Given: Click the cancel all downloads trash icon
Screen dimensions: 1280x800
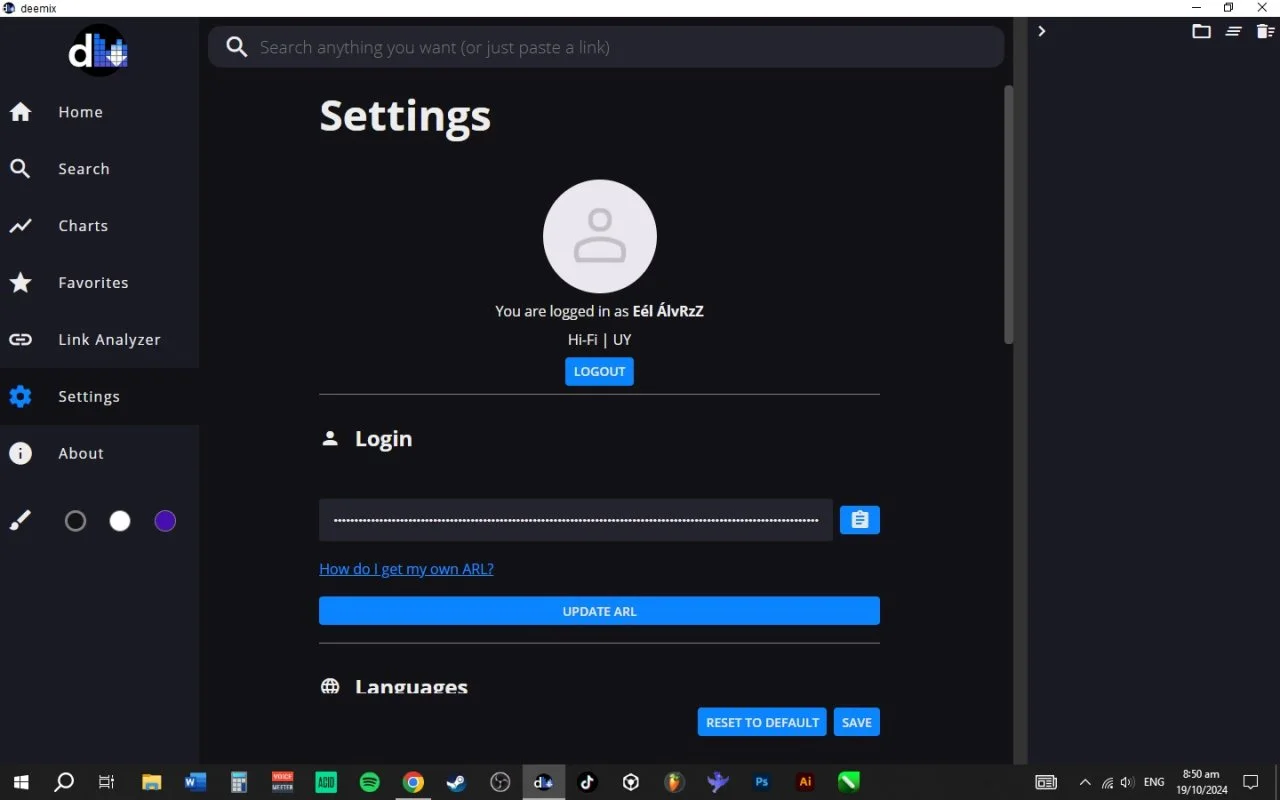Looking at the screenshot, I should coord(1265,31).
